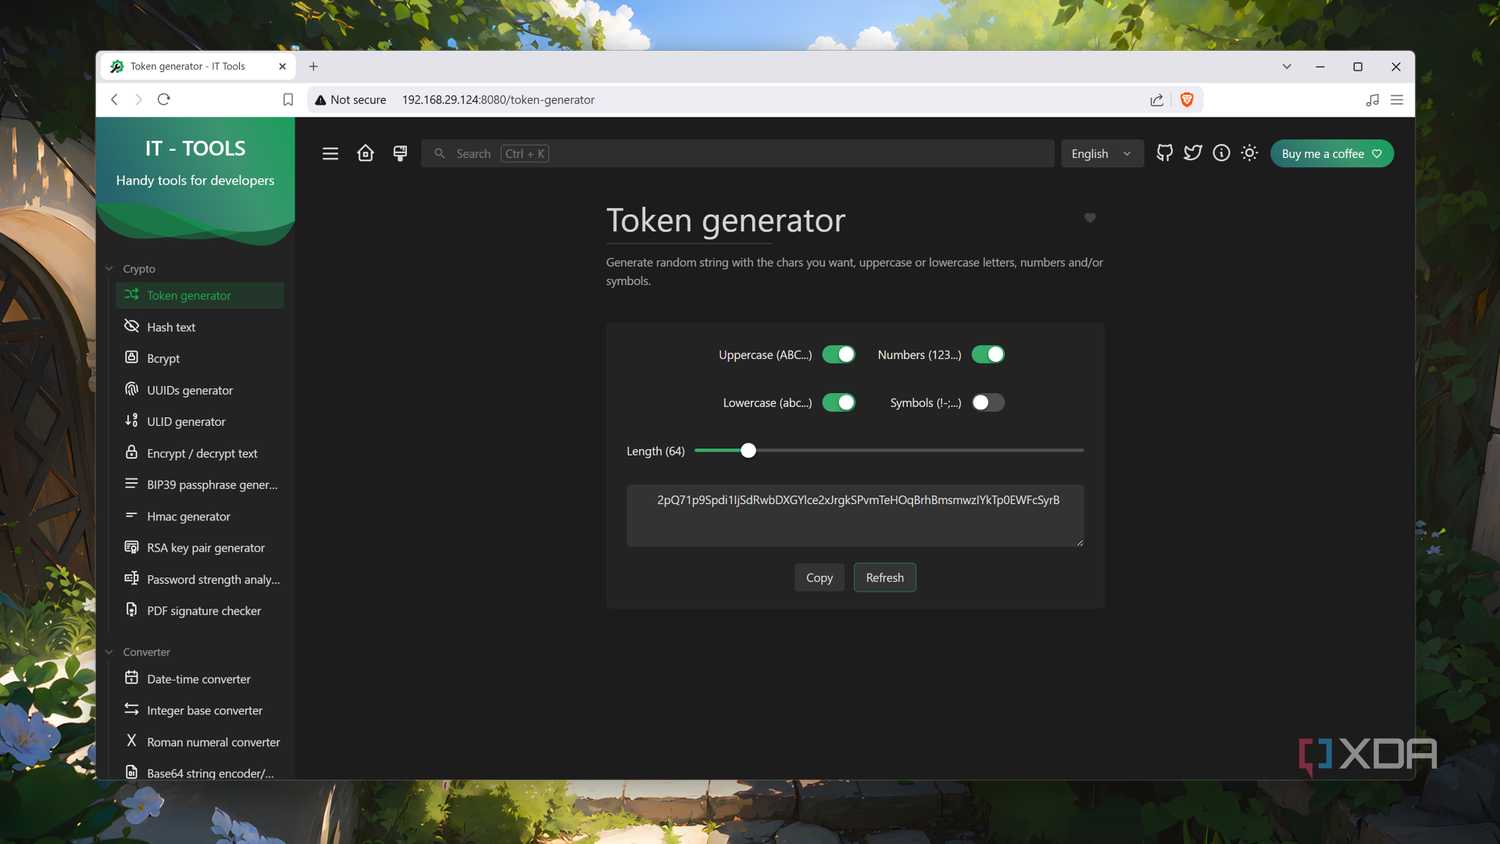Add Token generator to favorites with heart icon
Viewport: 1500px width, 844px height.
tap(1090, 218)
